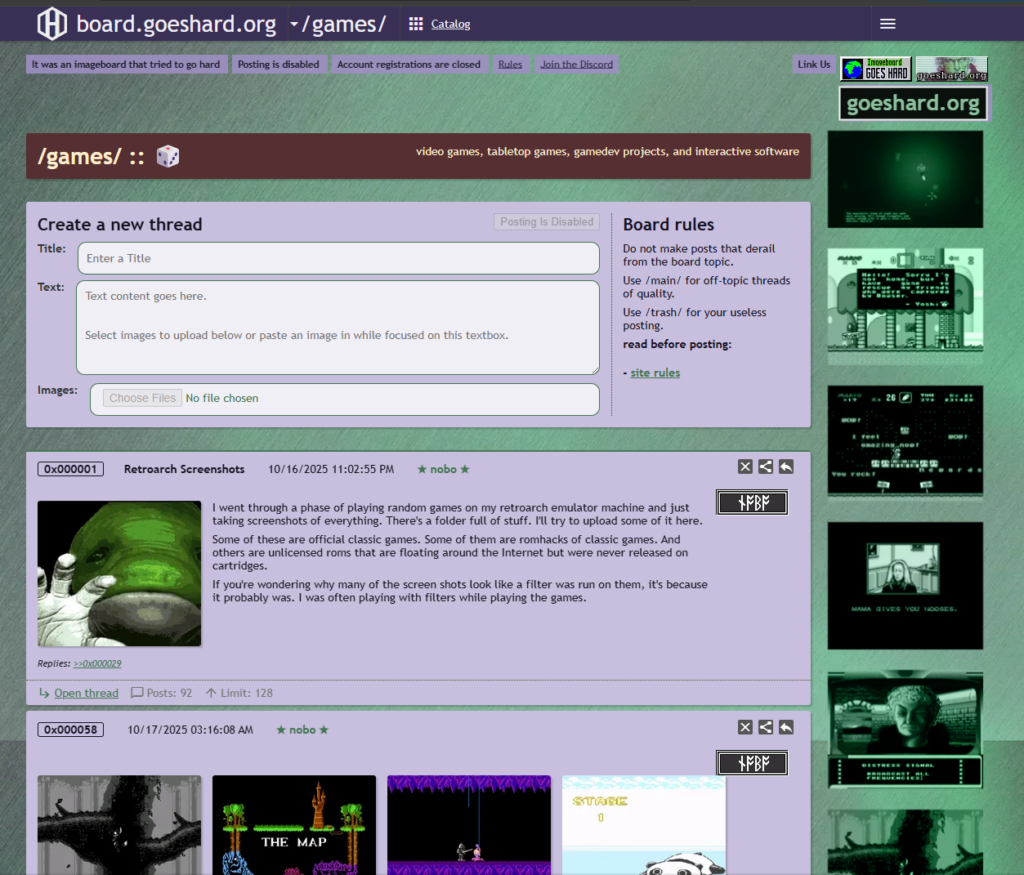Click Join the Discord link

coord(575,64)
